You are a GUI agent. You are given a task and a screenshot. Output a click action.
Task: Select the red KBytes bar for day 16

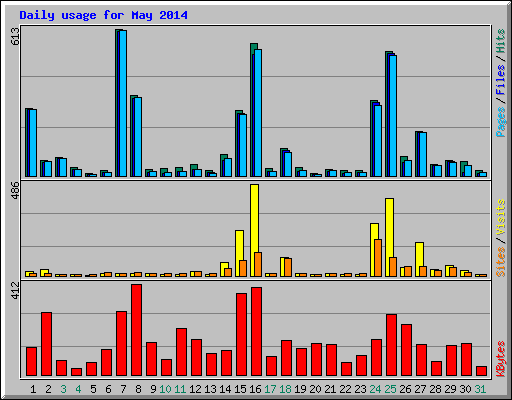point(256,332)
